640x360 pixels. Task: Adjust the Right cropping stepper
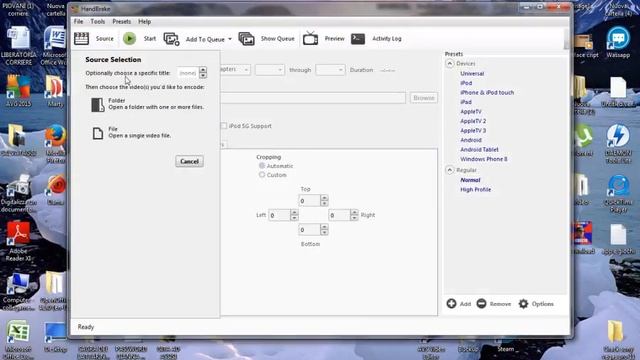(354, 215)
